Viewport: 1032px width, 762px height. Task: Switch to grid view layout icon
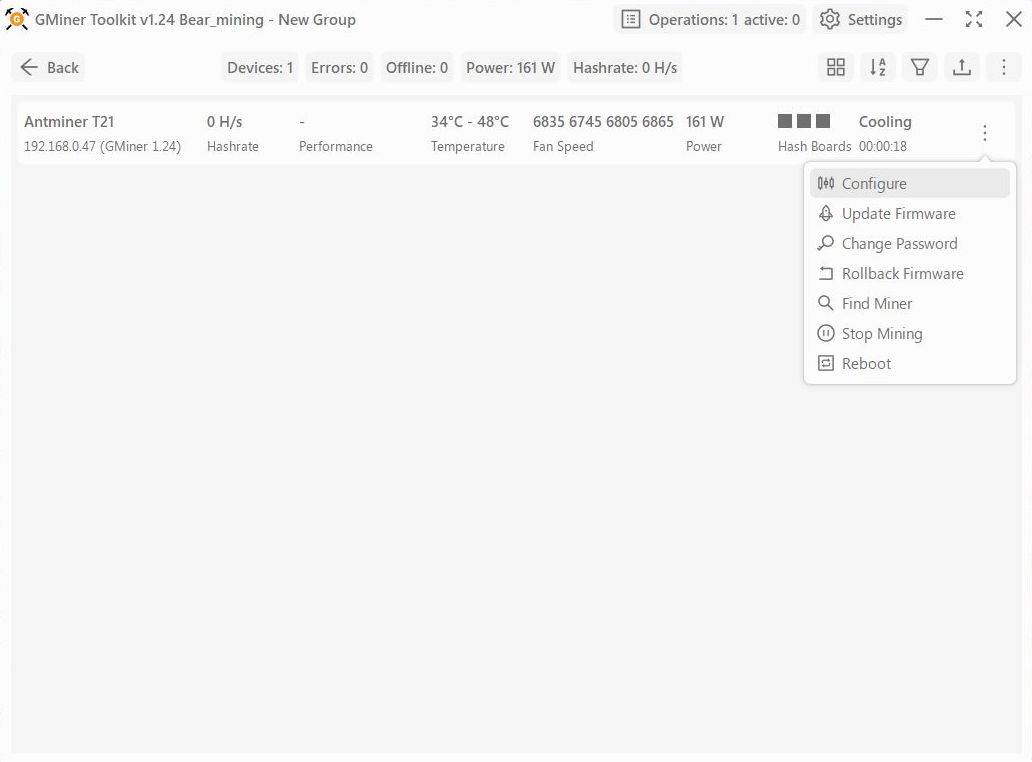(x=836, y=67)
